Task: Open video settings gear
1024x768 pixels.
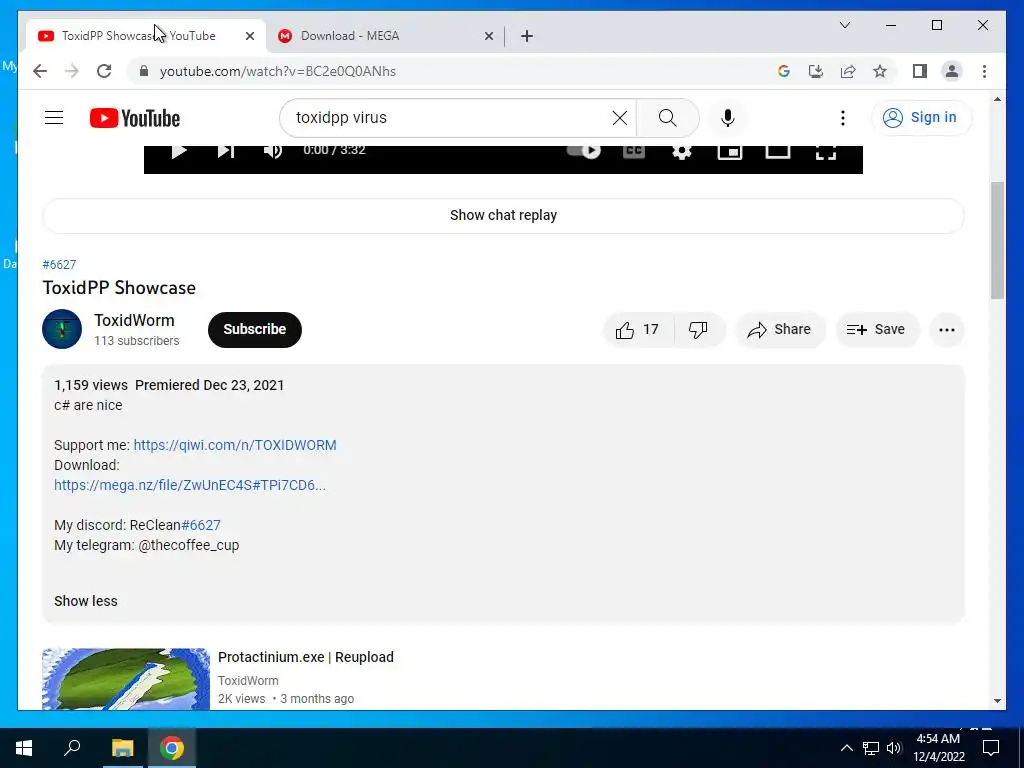Action: [682, 152]
